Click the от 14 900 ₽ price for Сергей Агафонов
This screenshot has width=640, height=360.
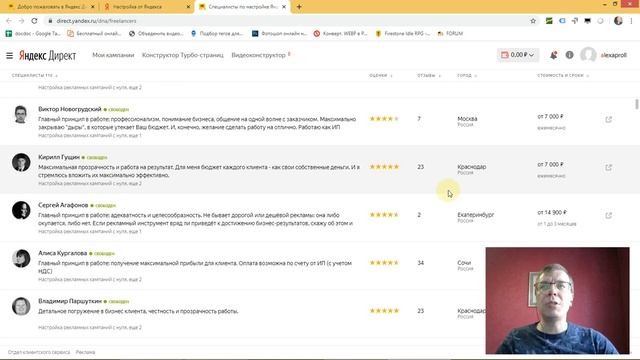pos(552,213)
